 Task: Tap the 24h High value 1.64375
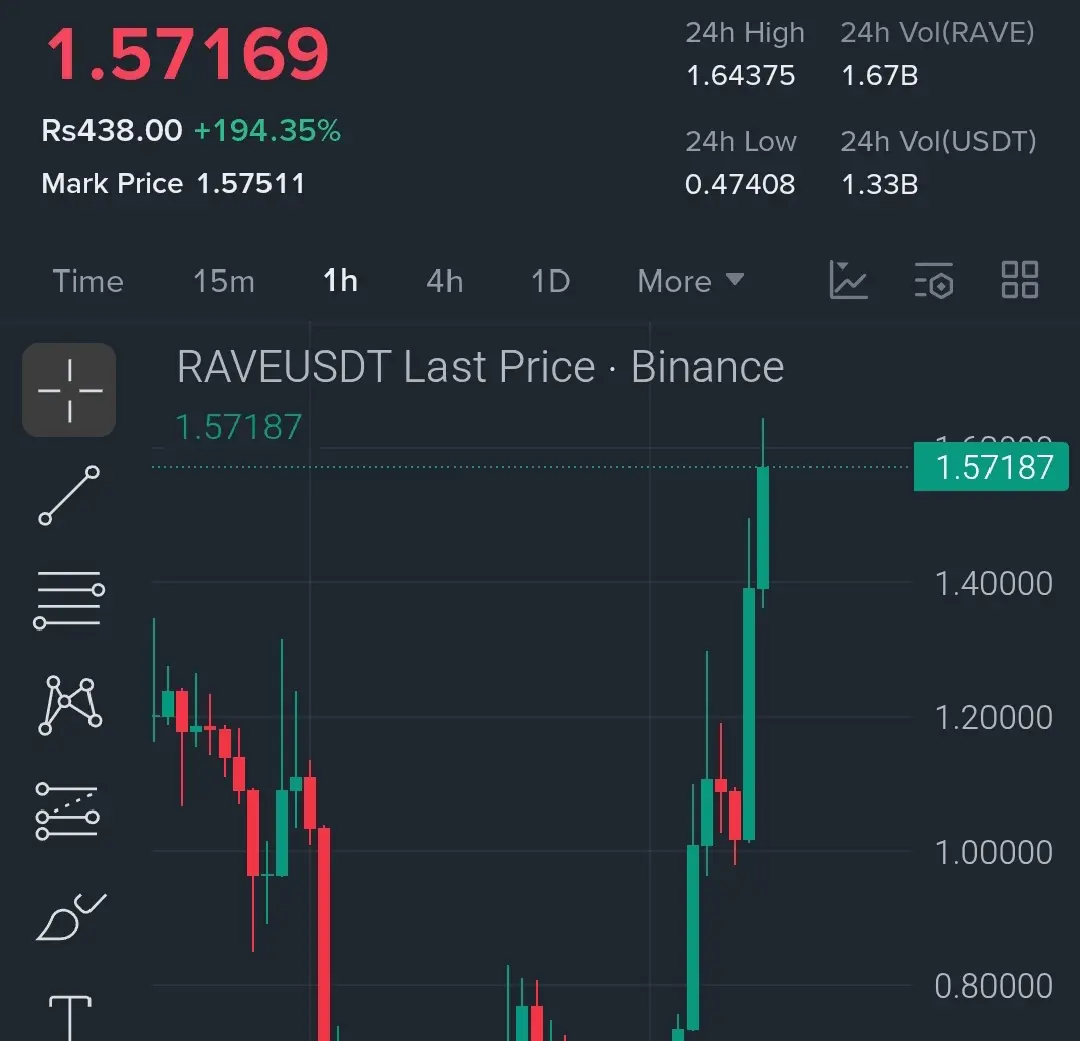(740, 75)
